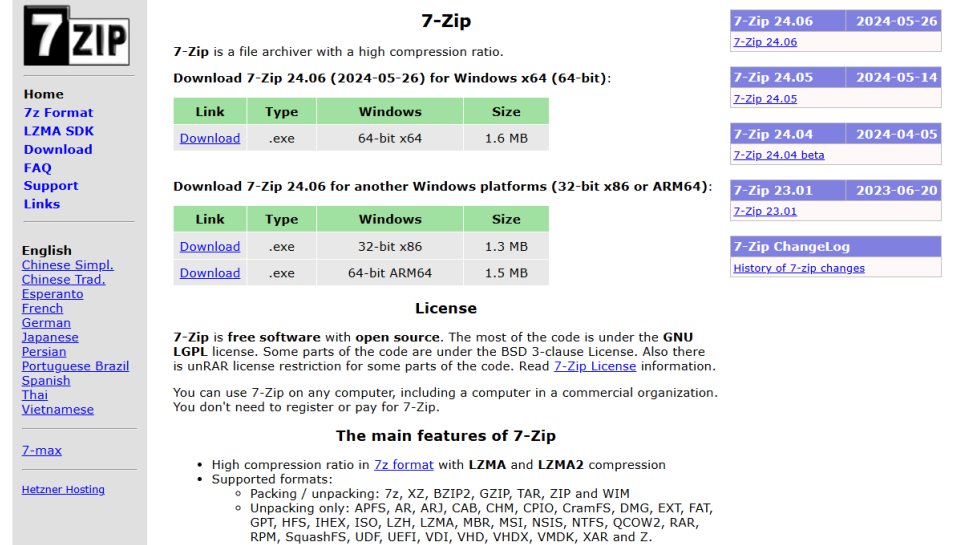Click the 2024-05-14 date header

[x=893, y=77]
